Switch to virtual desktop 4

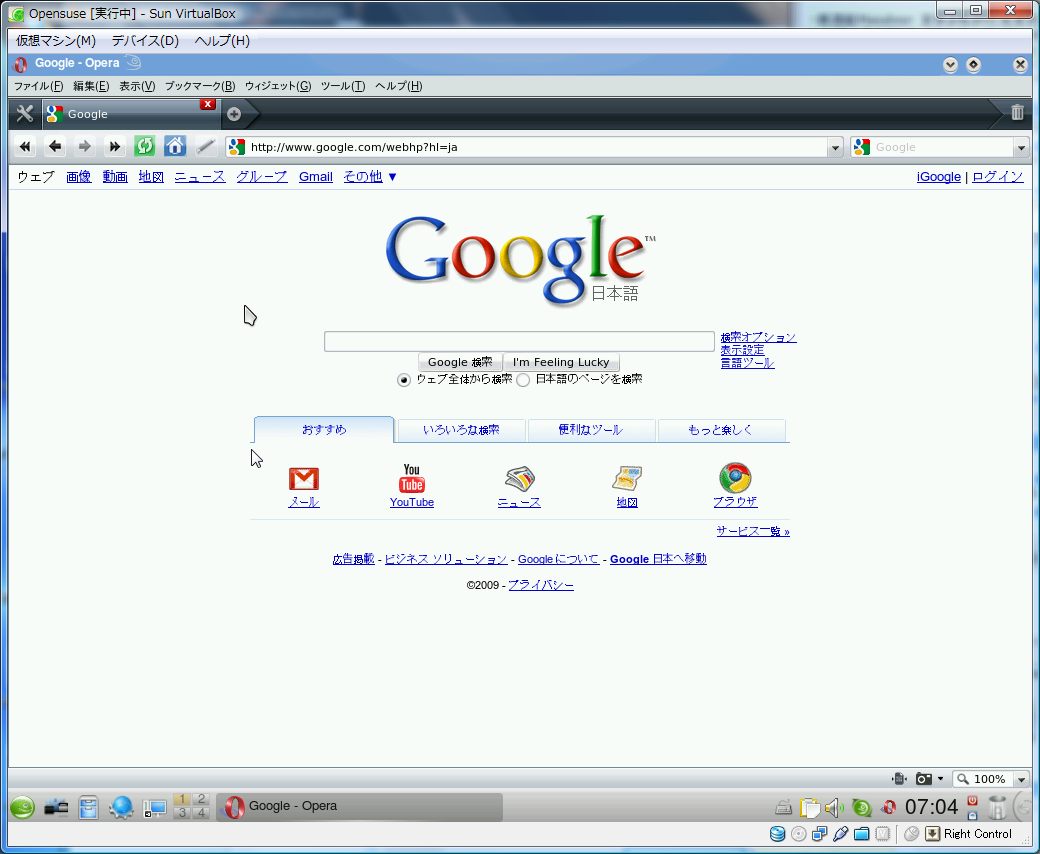(201, 813)
